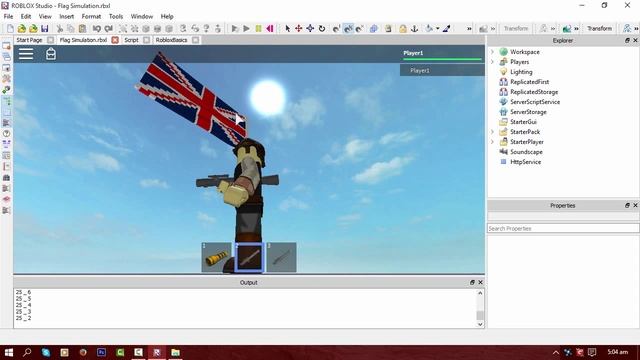Click the Output scrollbar down arrow
Image resolution: width=640 pixels, height=360 pixels.
(x=480, y=324)
